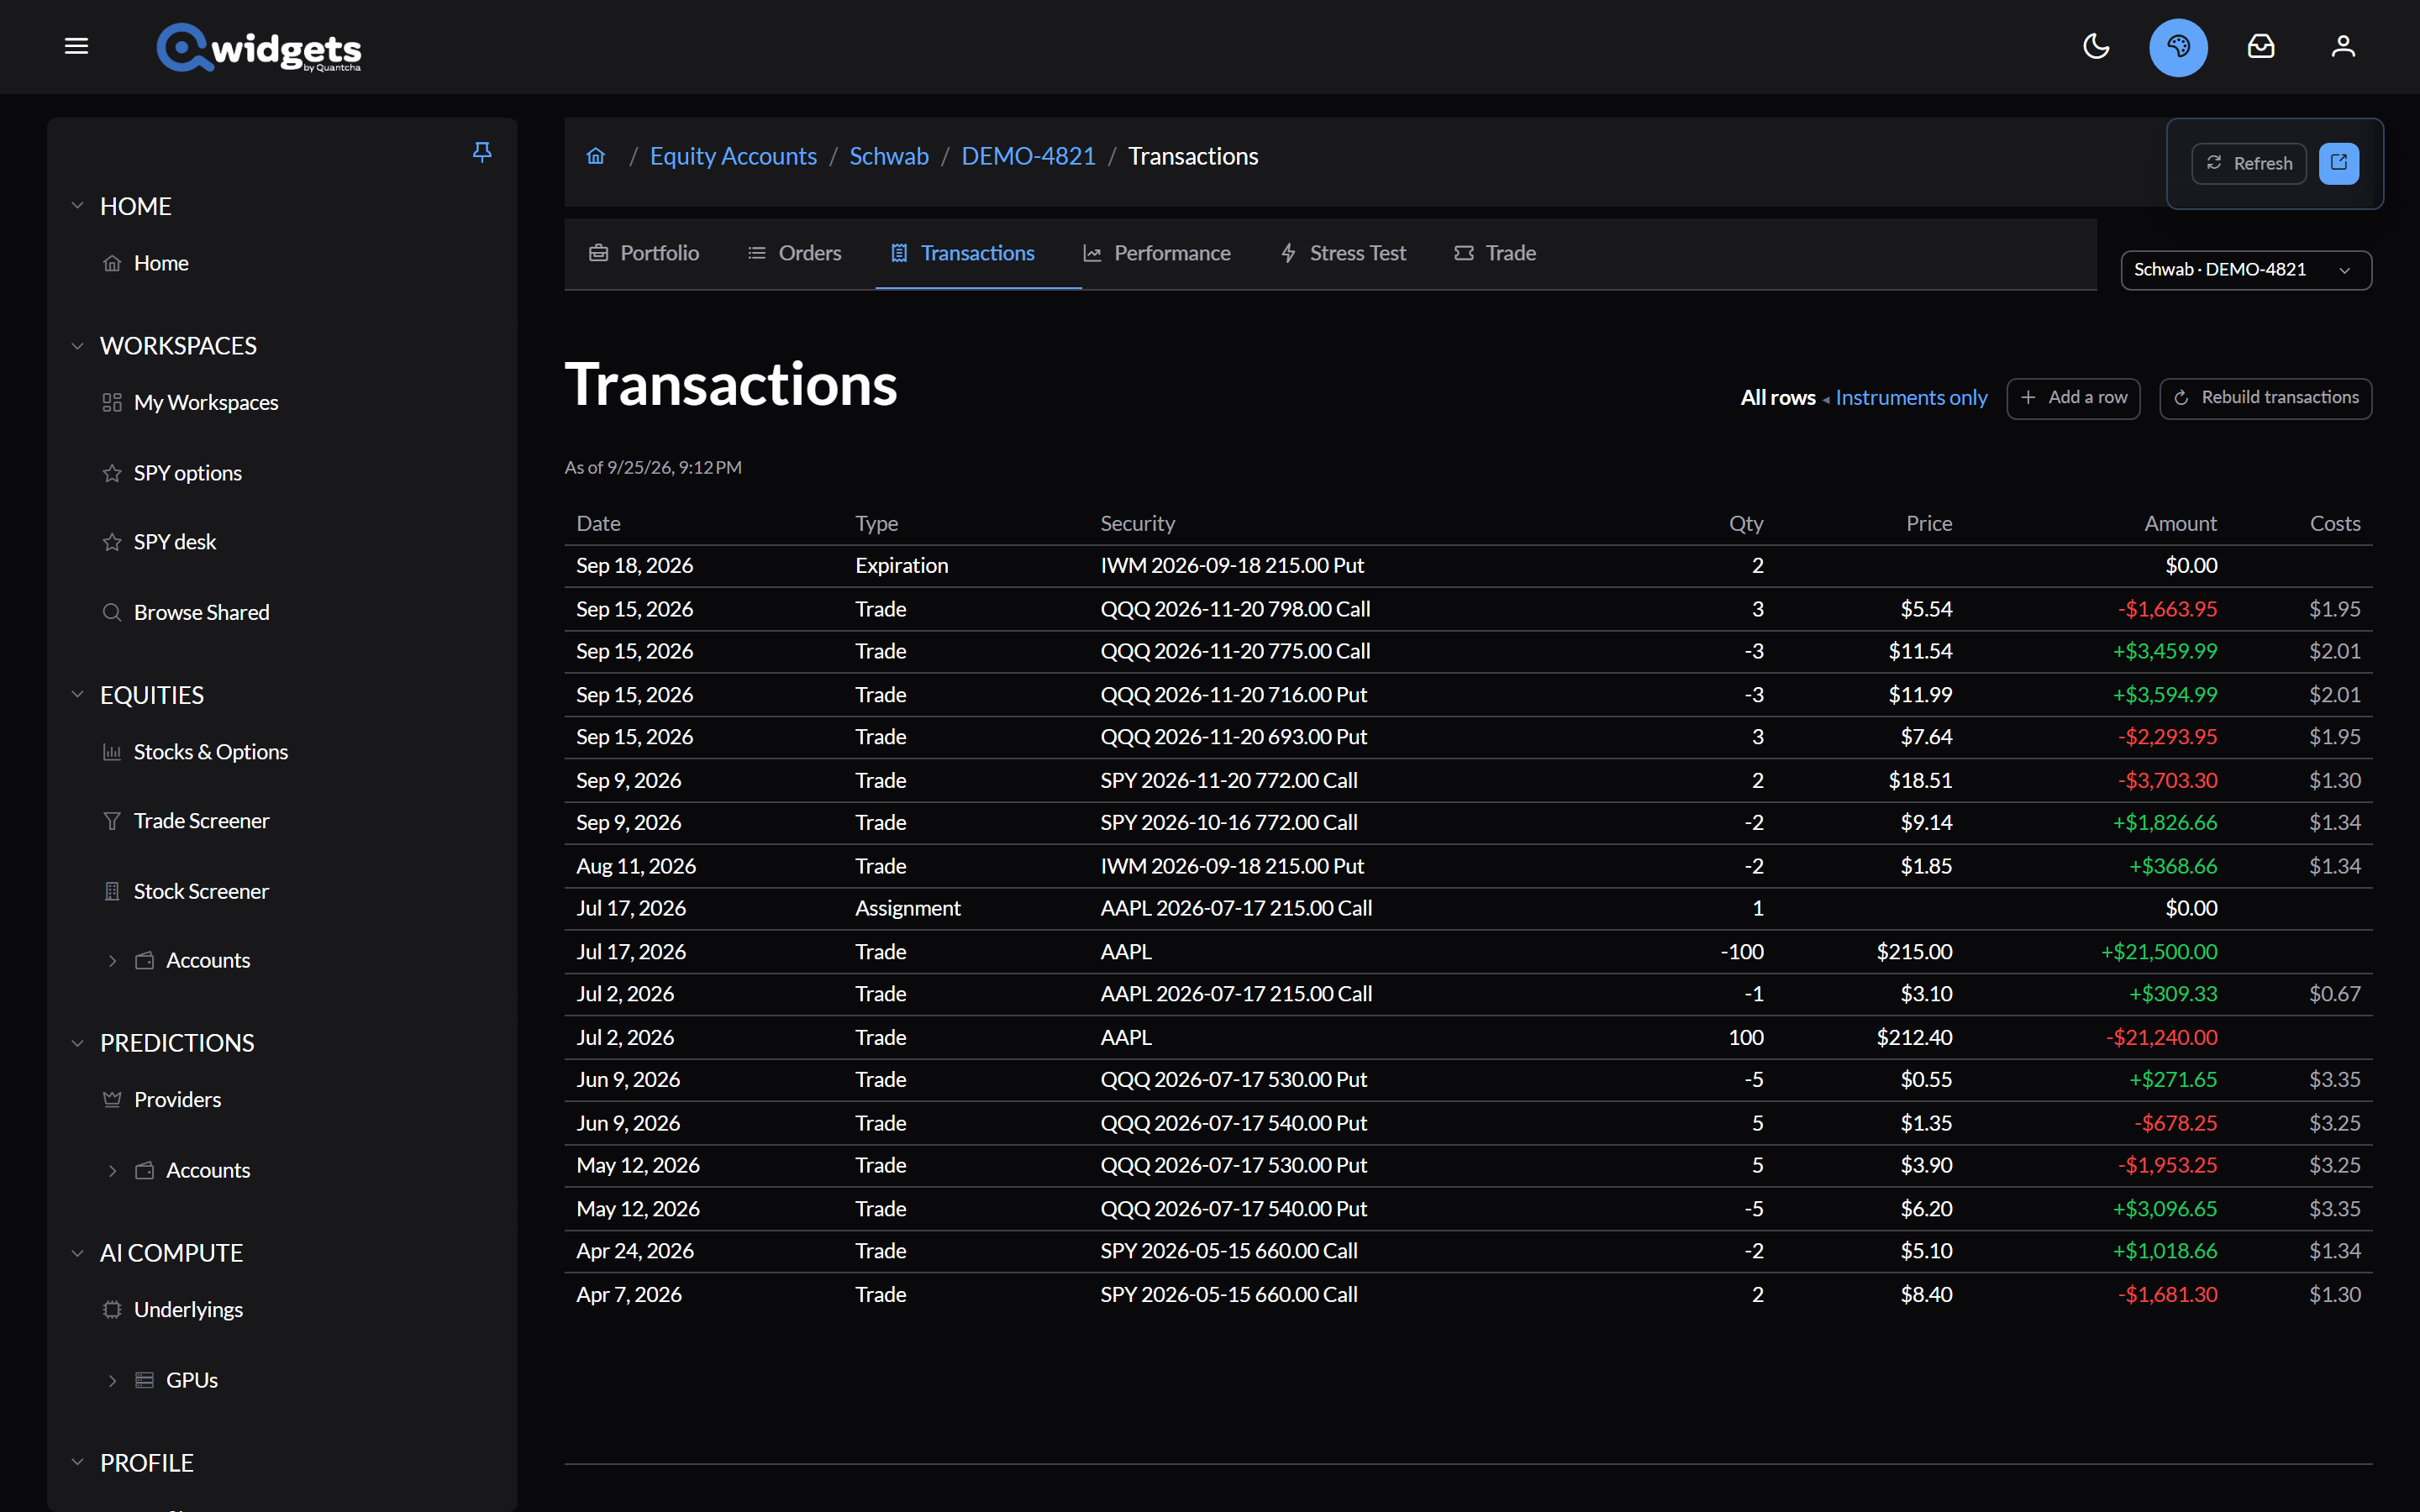This screenshot has width=2420, height=1512.
Task: Open the theme palette icon
Action: (2178, 47)
